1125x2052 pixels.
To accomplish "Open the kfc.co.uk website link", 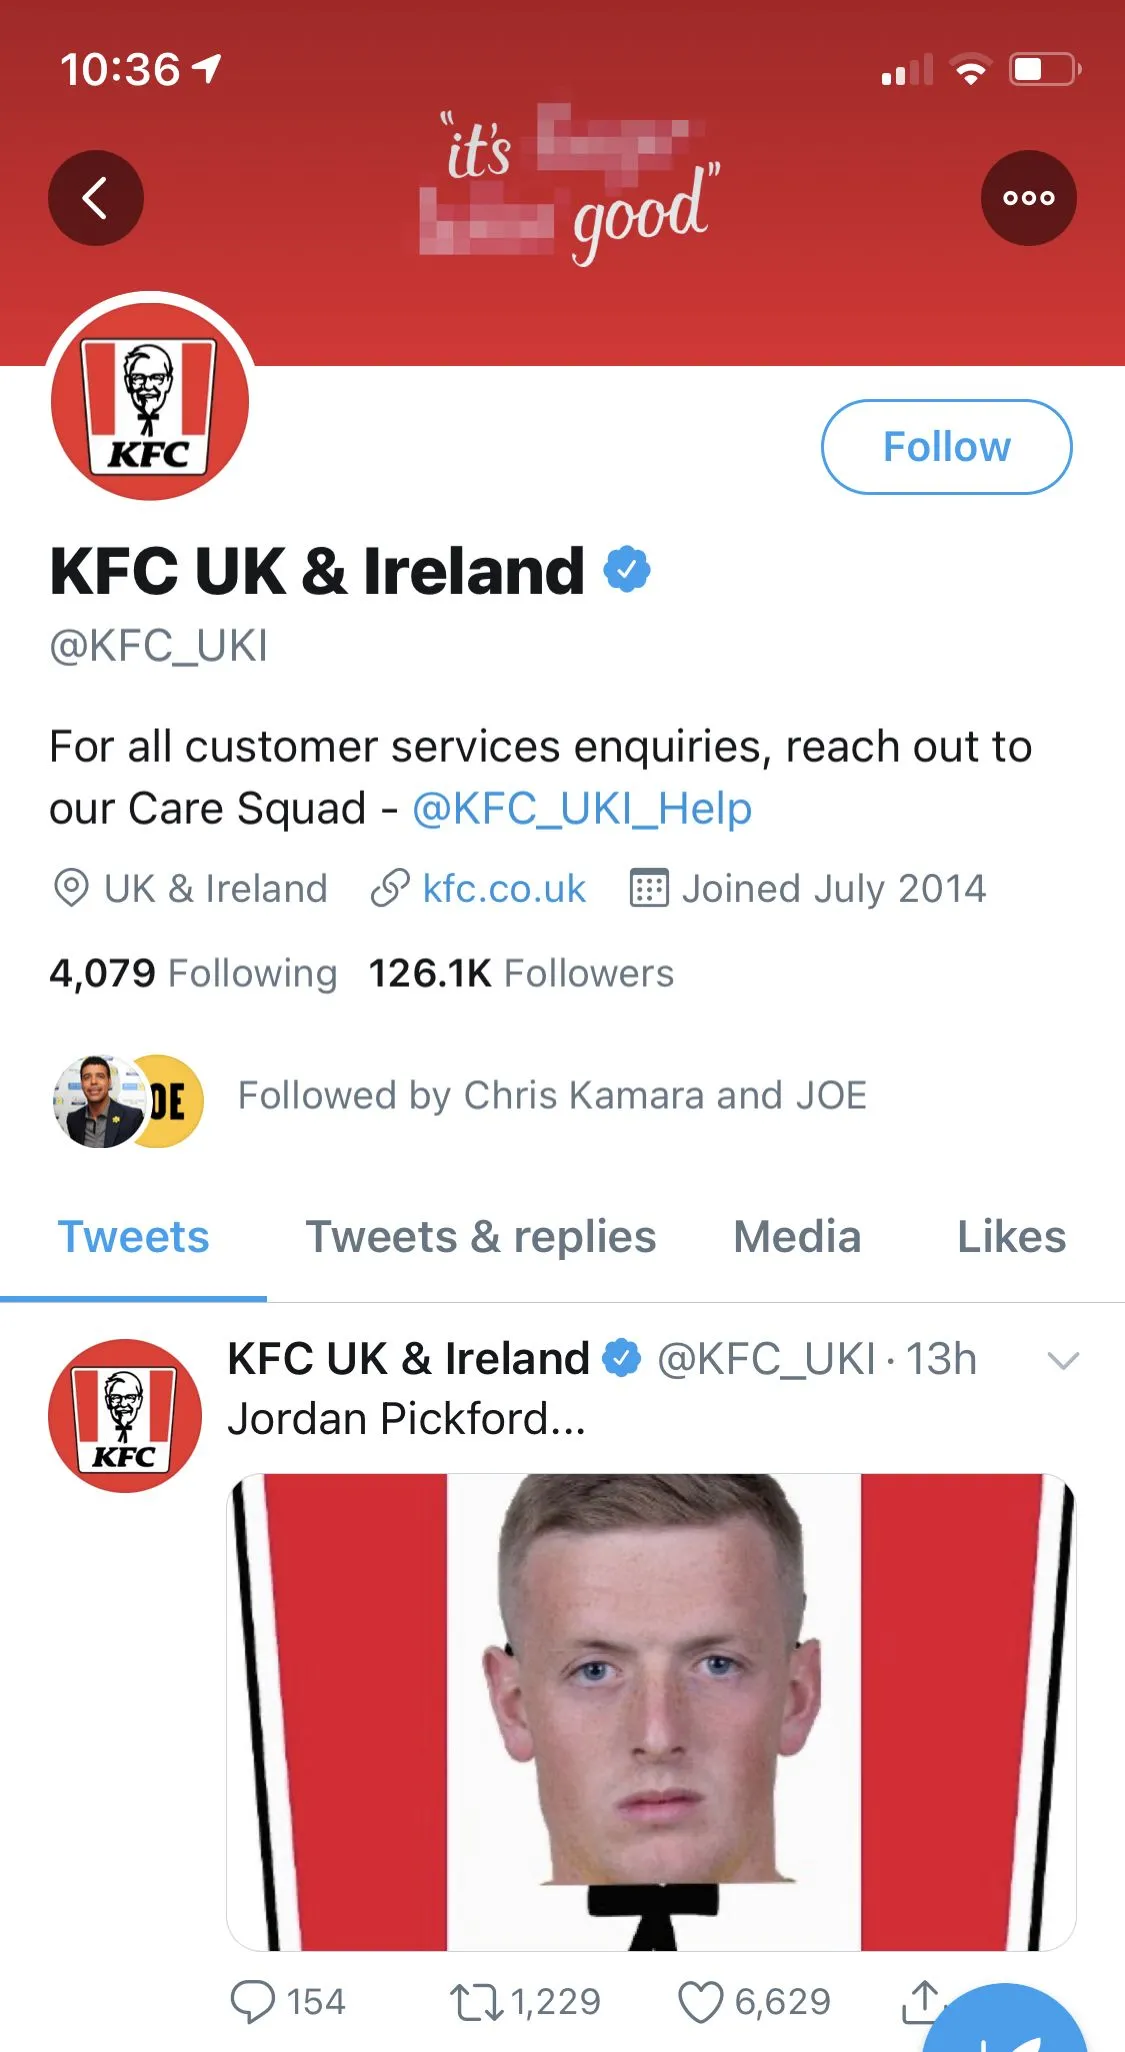I will coord(503,889).
